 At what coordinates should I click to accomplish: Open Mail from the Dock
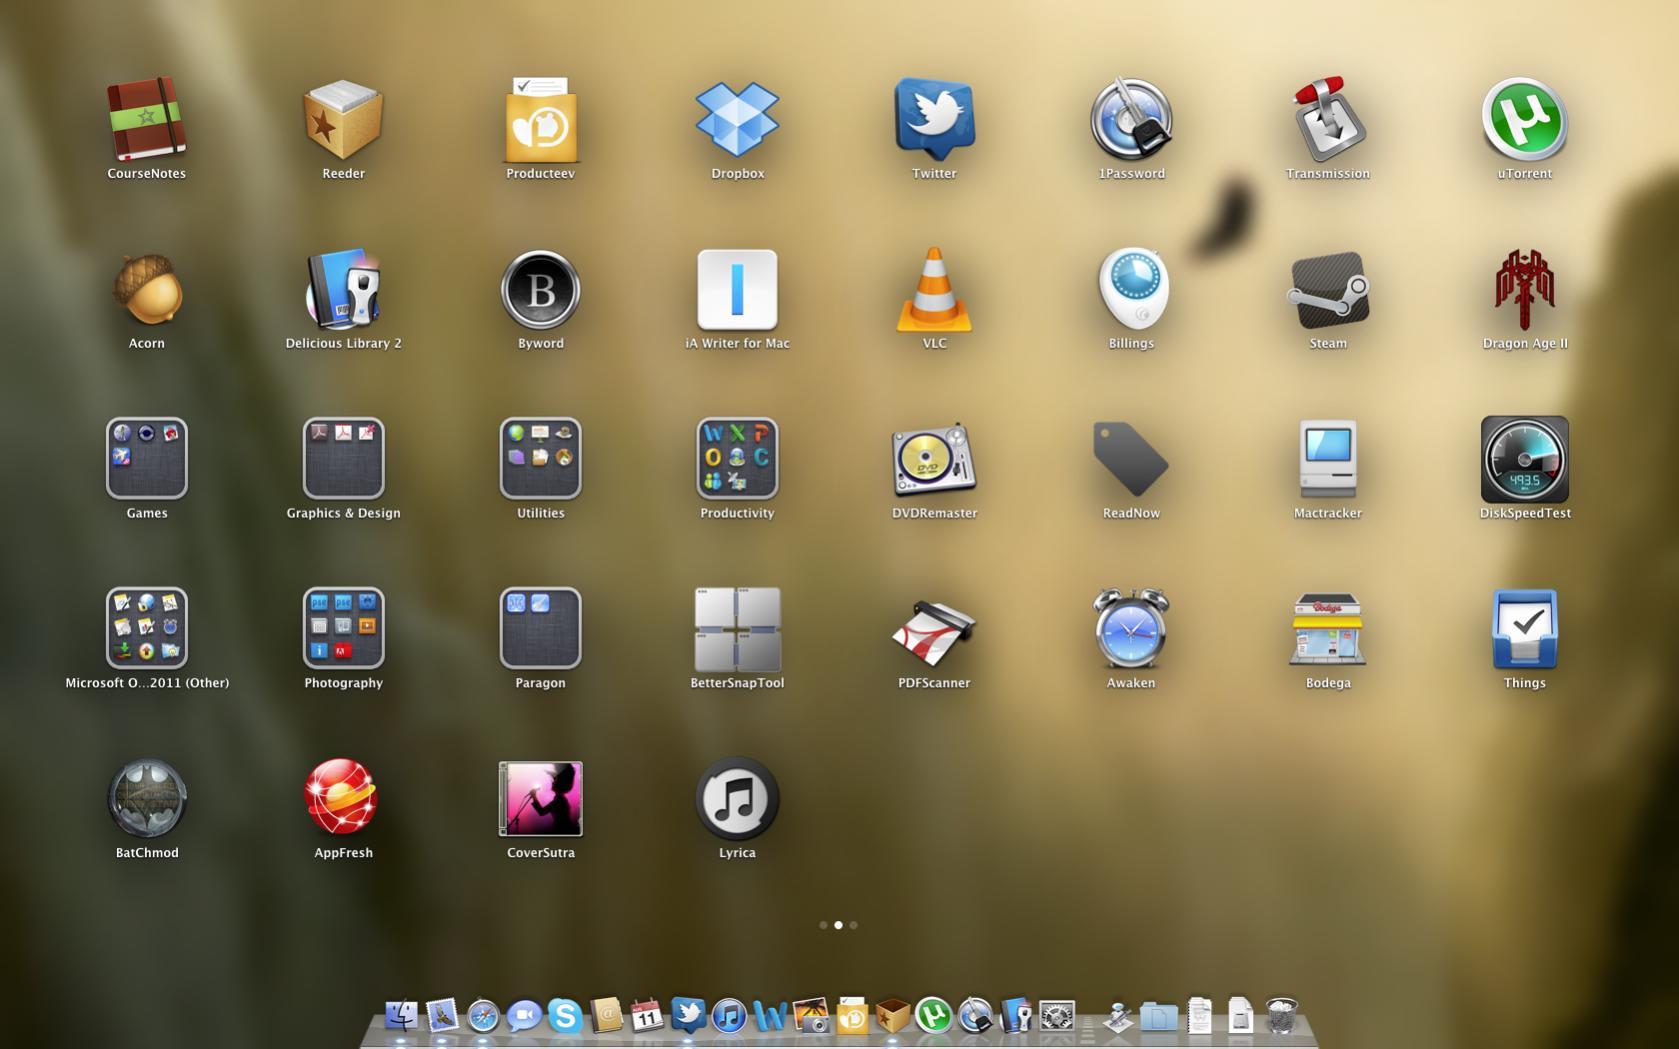442,1015
